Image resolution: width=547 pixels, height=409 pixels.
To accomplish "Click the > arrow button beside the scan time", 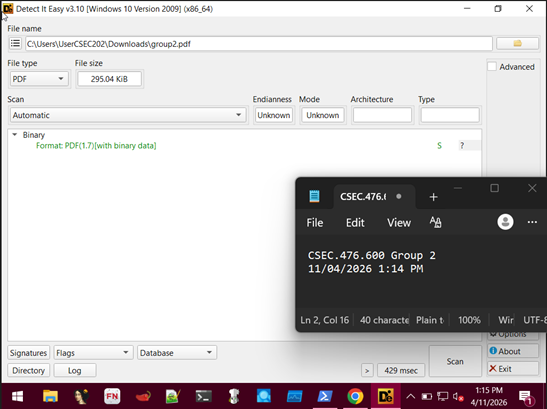I will [367, 371].
